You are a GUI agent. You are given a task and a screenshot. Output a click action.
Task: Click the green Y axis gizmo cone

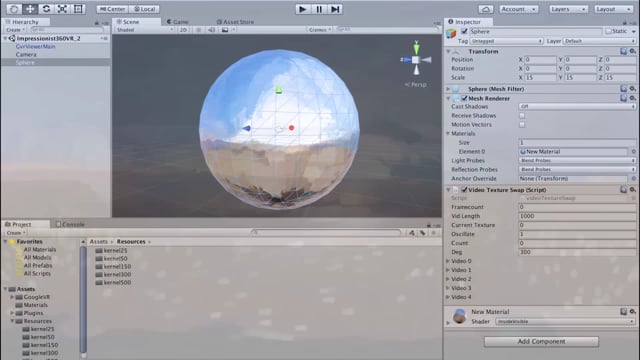click(416, 49)
